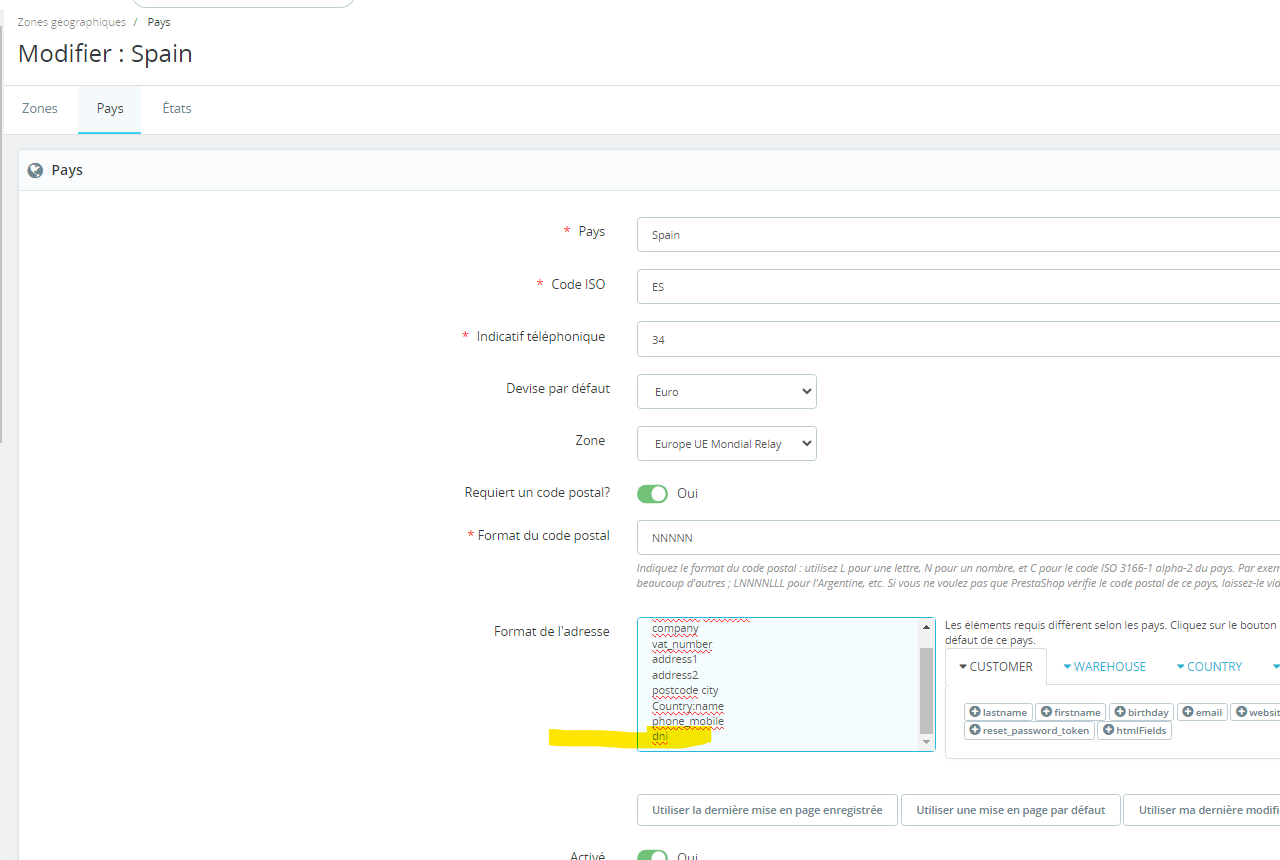Screen dimensions: 1280x860
Task: Open the Zone dropdown
Action: pyautogui.click(x=727, y=443)
